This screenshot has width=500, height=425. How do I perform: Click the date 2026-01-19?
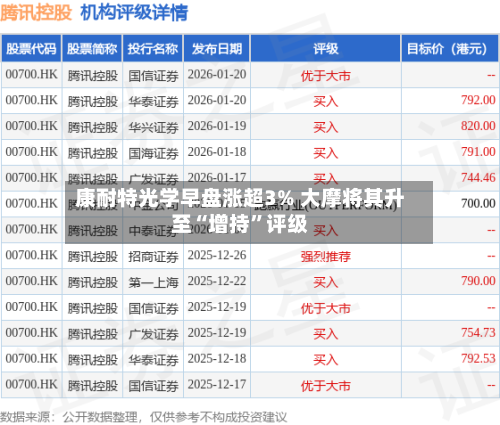pyautogui.click(x=217, y=126)
